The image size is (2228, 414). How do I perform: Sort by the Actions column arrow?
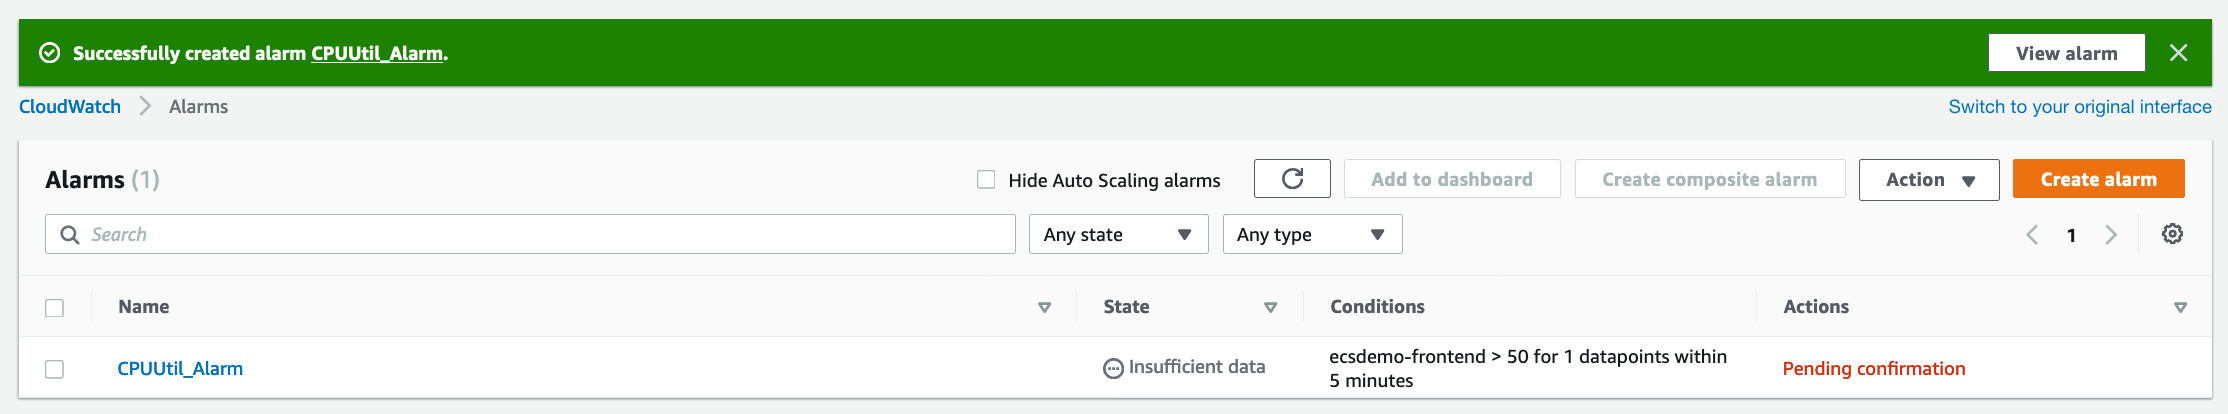[x=2180, y=307]
